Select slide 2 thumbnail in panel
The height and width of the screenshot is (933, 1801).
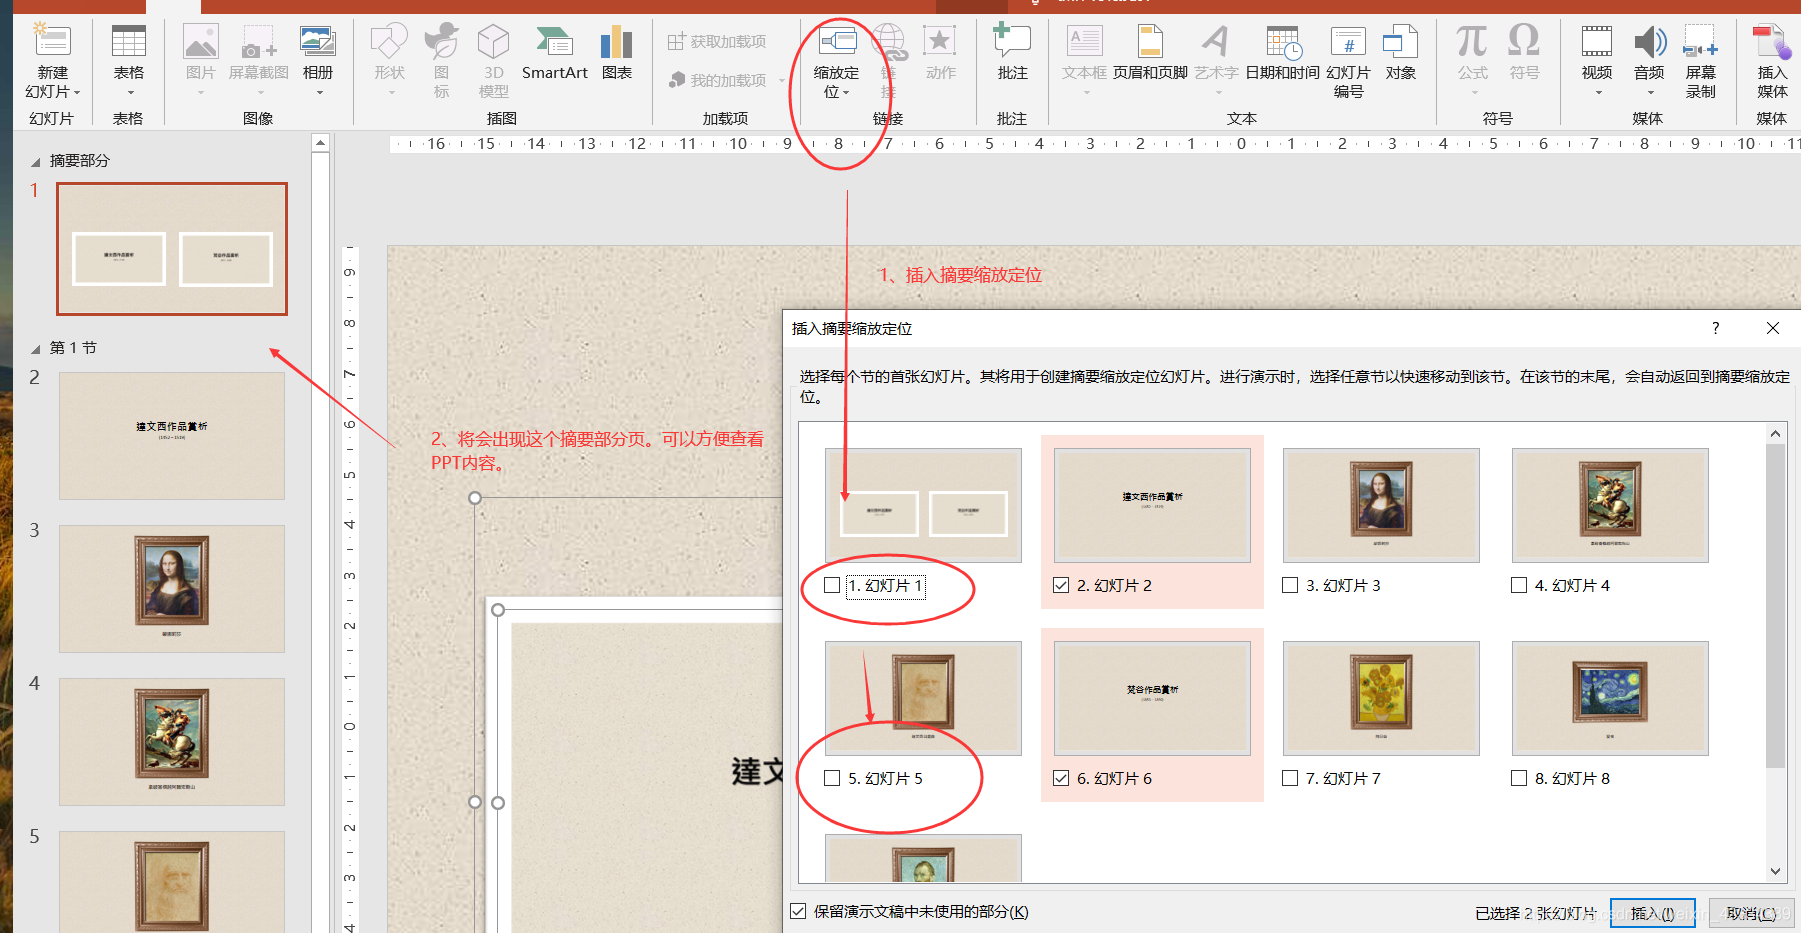(x=172, y=436)
